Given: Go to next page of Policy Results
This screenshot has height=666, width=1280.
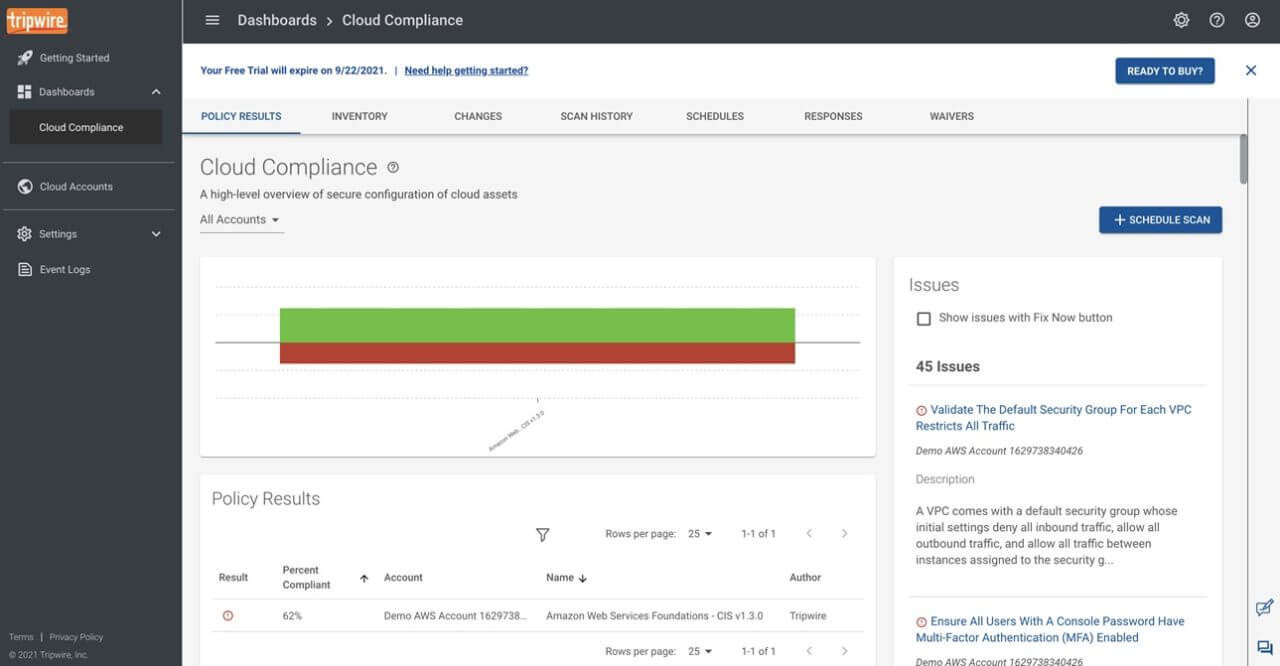Looking at the screenshot, I should 844,534.
